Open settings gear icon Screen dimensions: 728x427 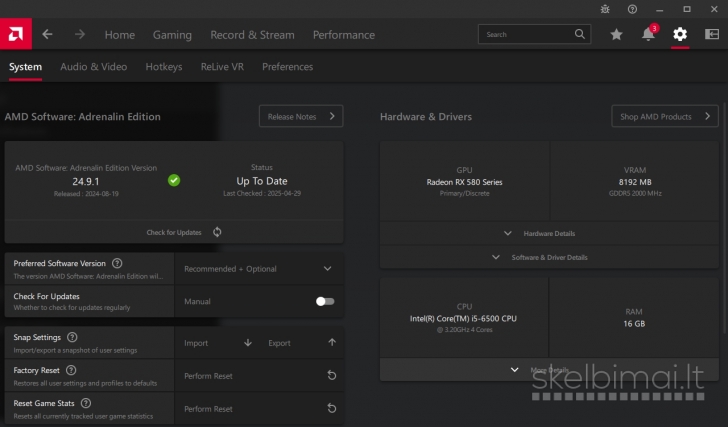(x=680, y=34)
